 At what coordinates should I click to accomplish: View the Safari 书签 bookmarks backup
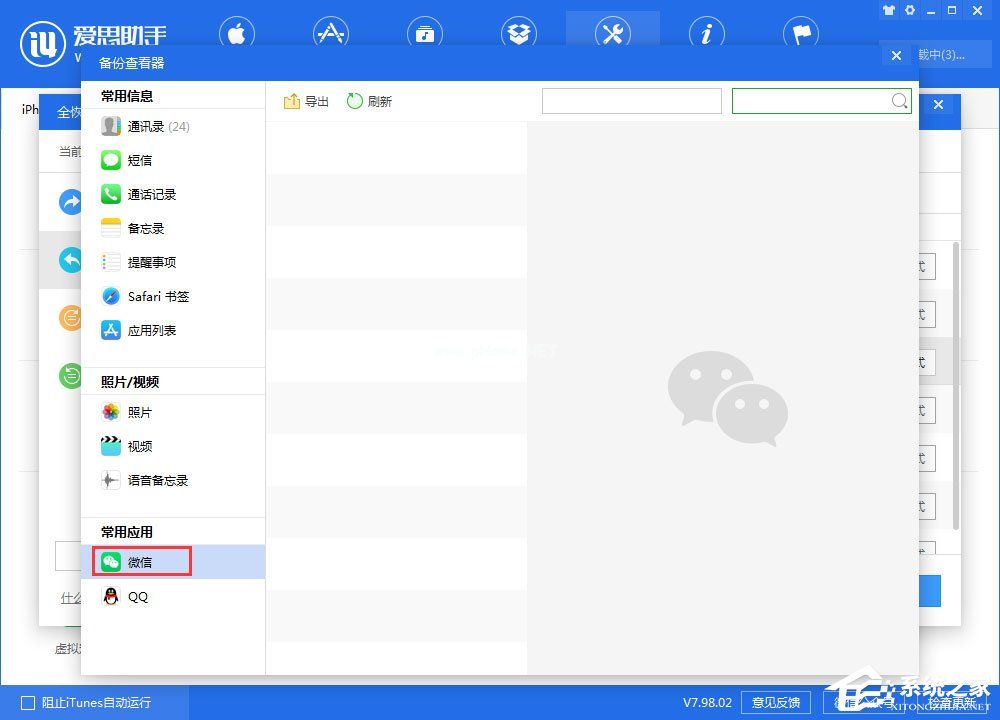point(153,296)
